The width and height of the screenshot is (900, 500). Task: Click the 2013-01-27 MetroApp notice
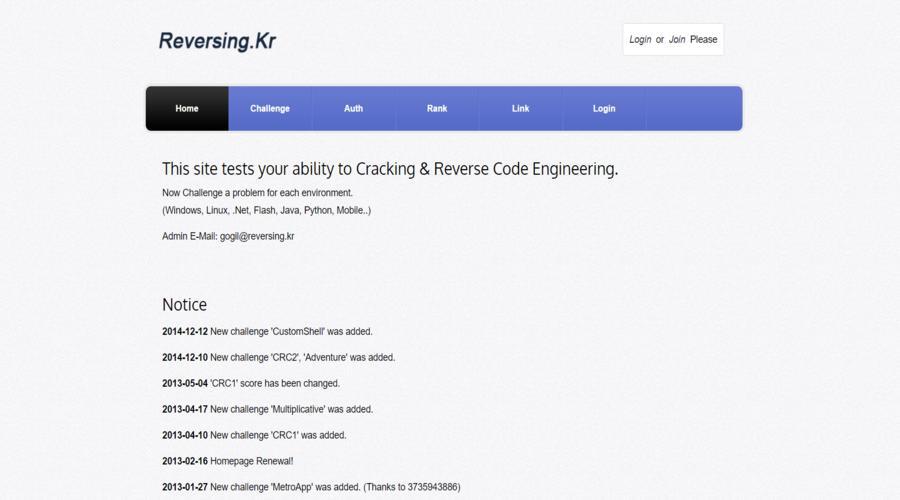point(311,487)
